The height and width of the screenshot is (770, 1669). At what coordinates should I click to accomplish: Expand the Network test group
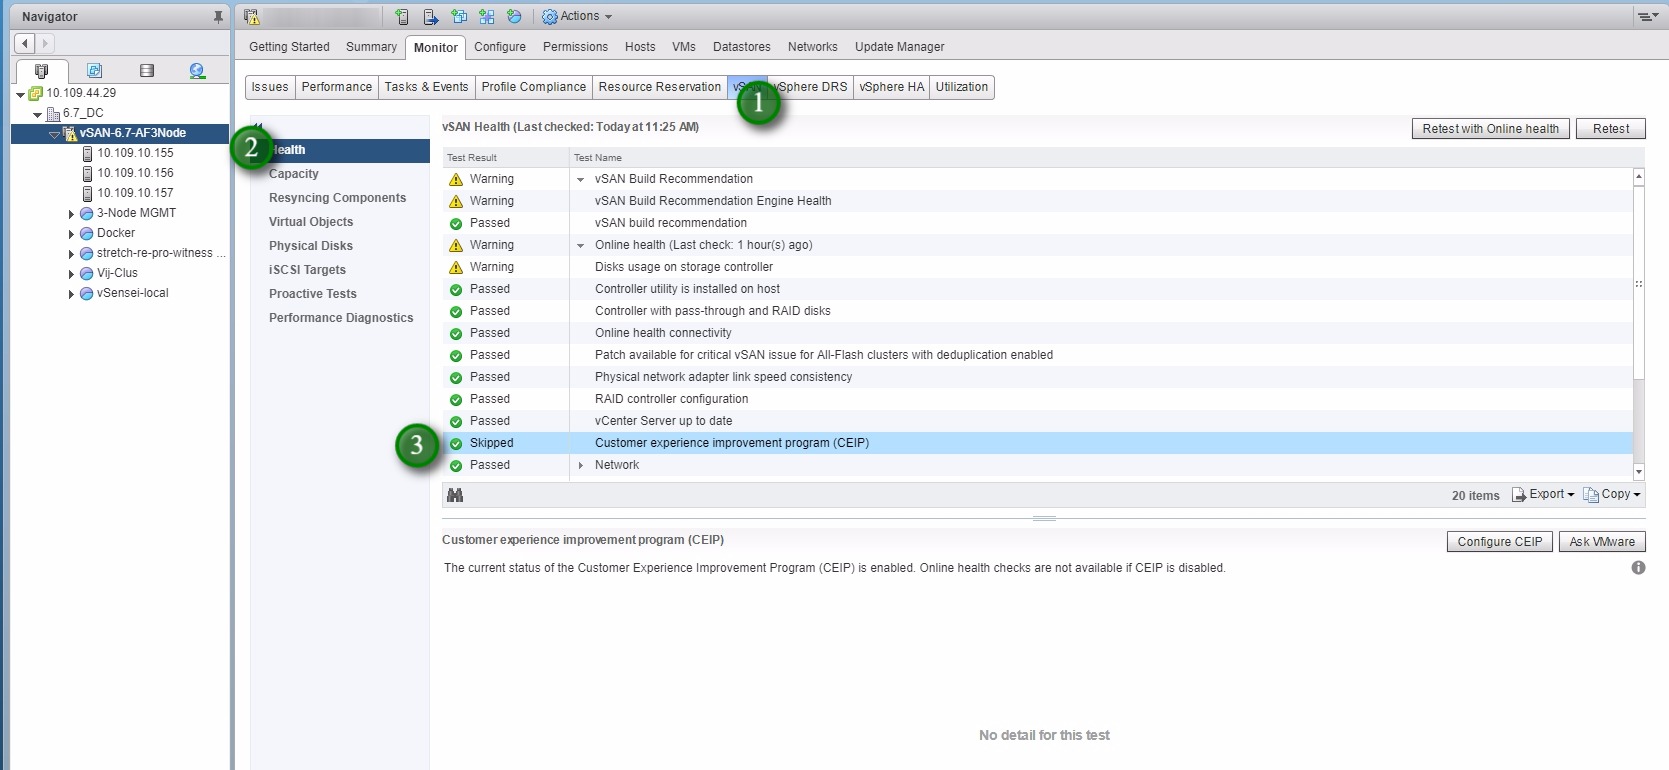coord(580,465)
